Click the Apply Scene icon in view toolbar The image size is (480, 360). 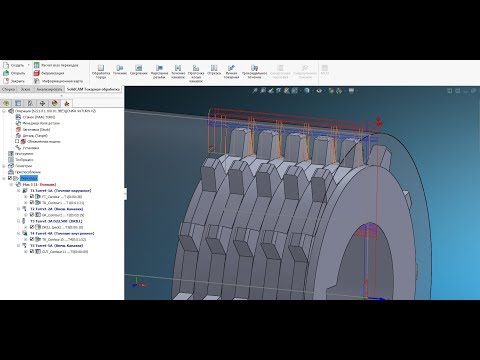click(339, 90)
